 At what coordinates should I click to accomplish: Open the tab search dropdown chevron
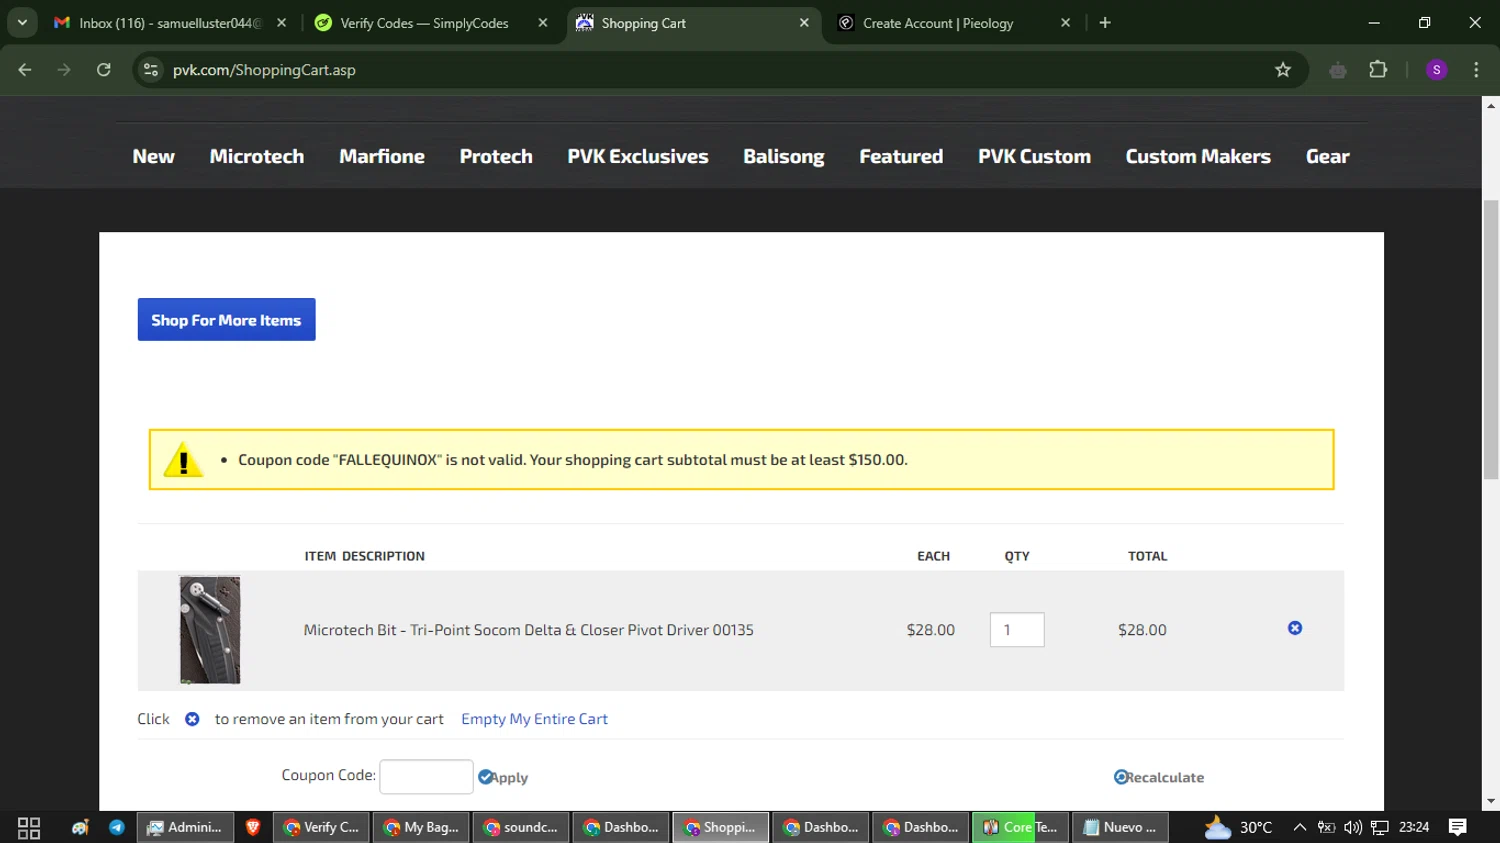22,22
